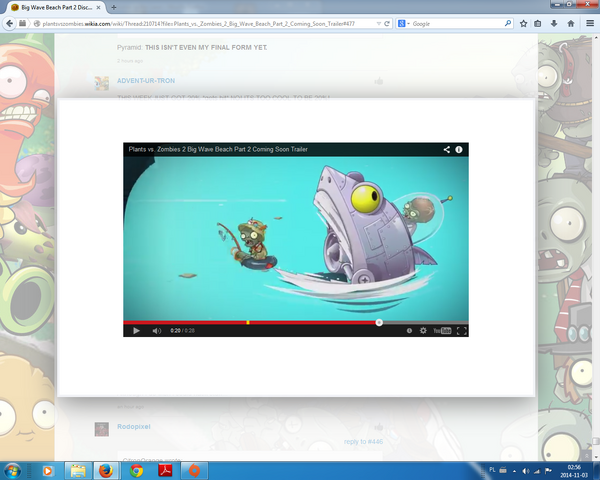Enter fullscreen video mode
The image size is (600, 480).
pyautogui.click(x=461, y=331)
